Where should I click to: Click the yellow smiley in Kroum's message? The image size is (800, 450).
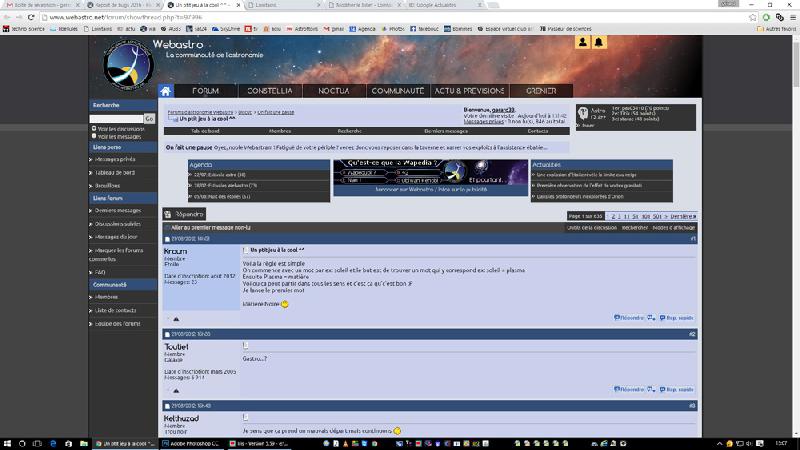click(285, 304)
